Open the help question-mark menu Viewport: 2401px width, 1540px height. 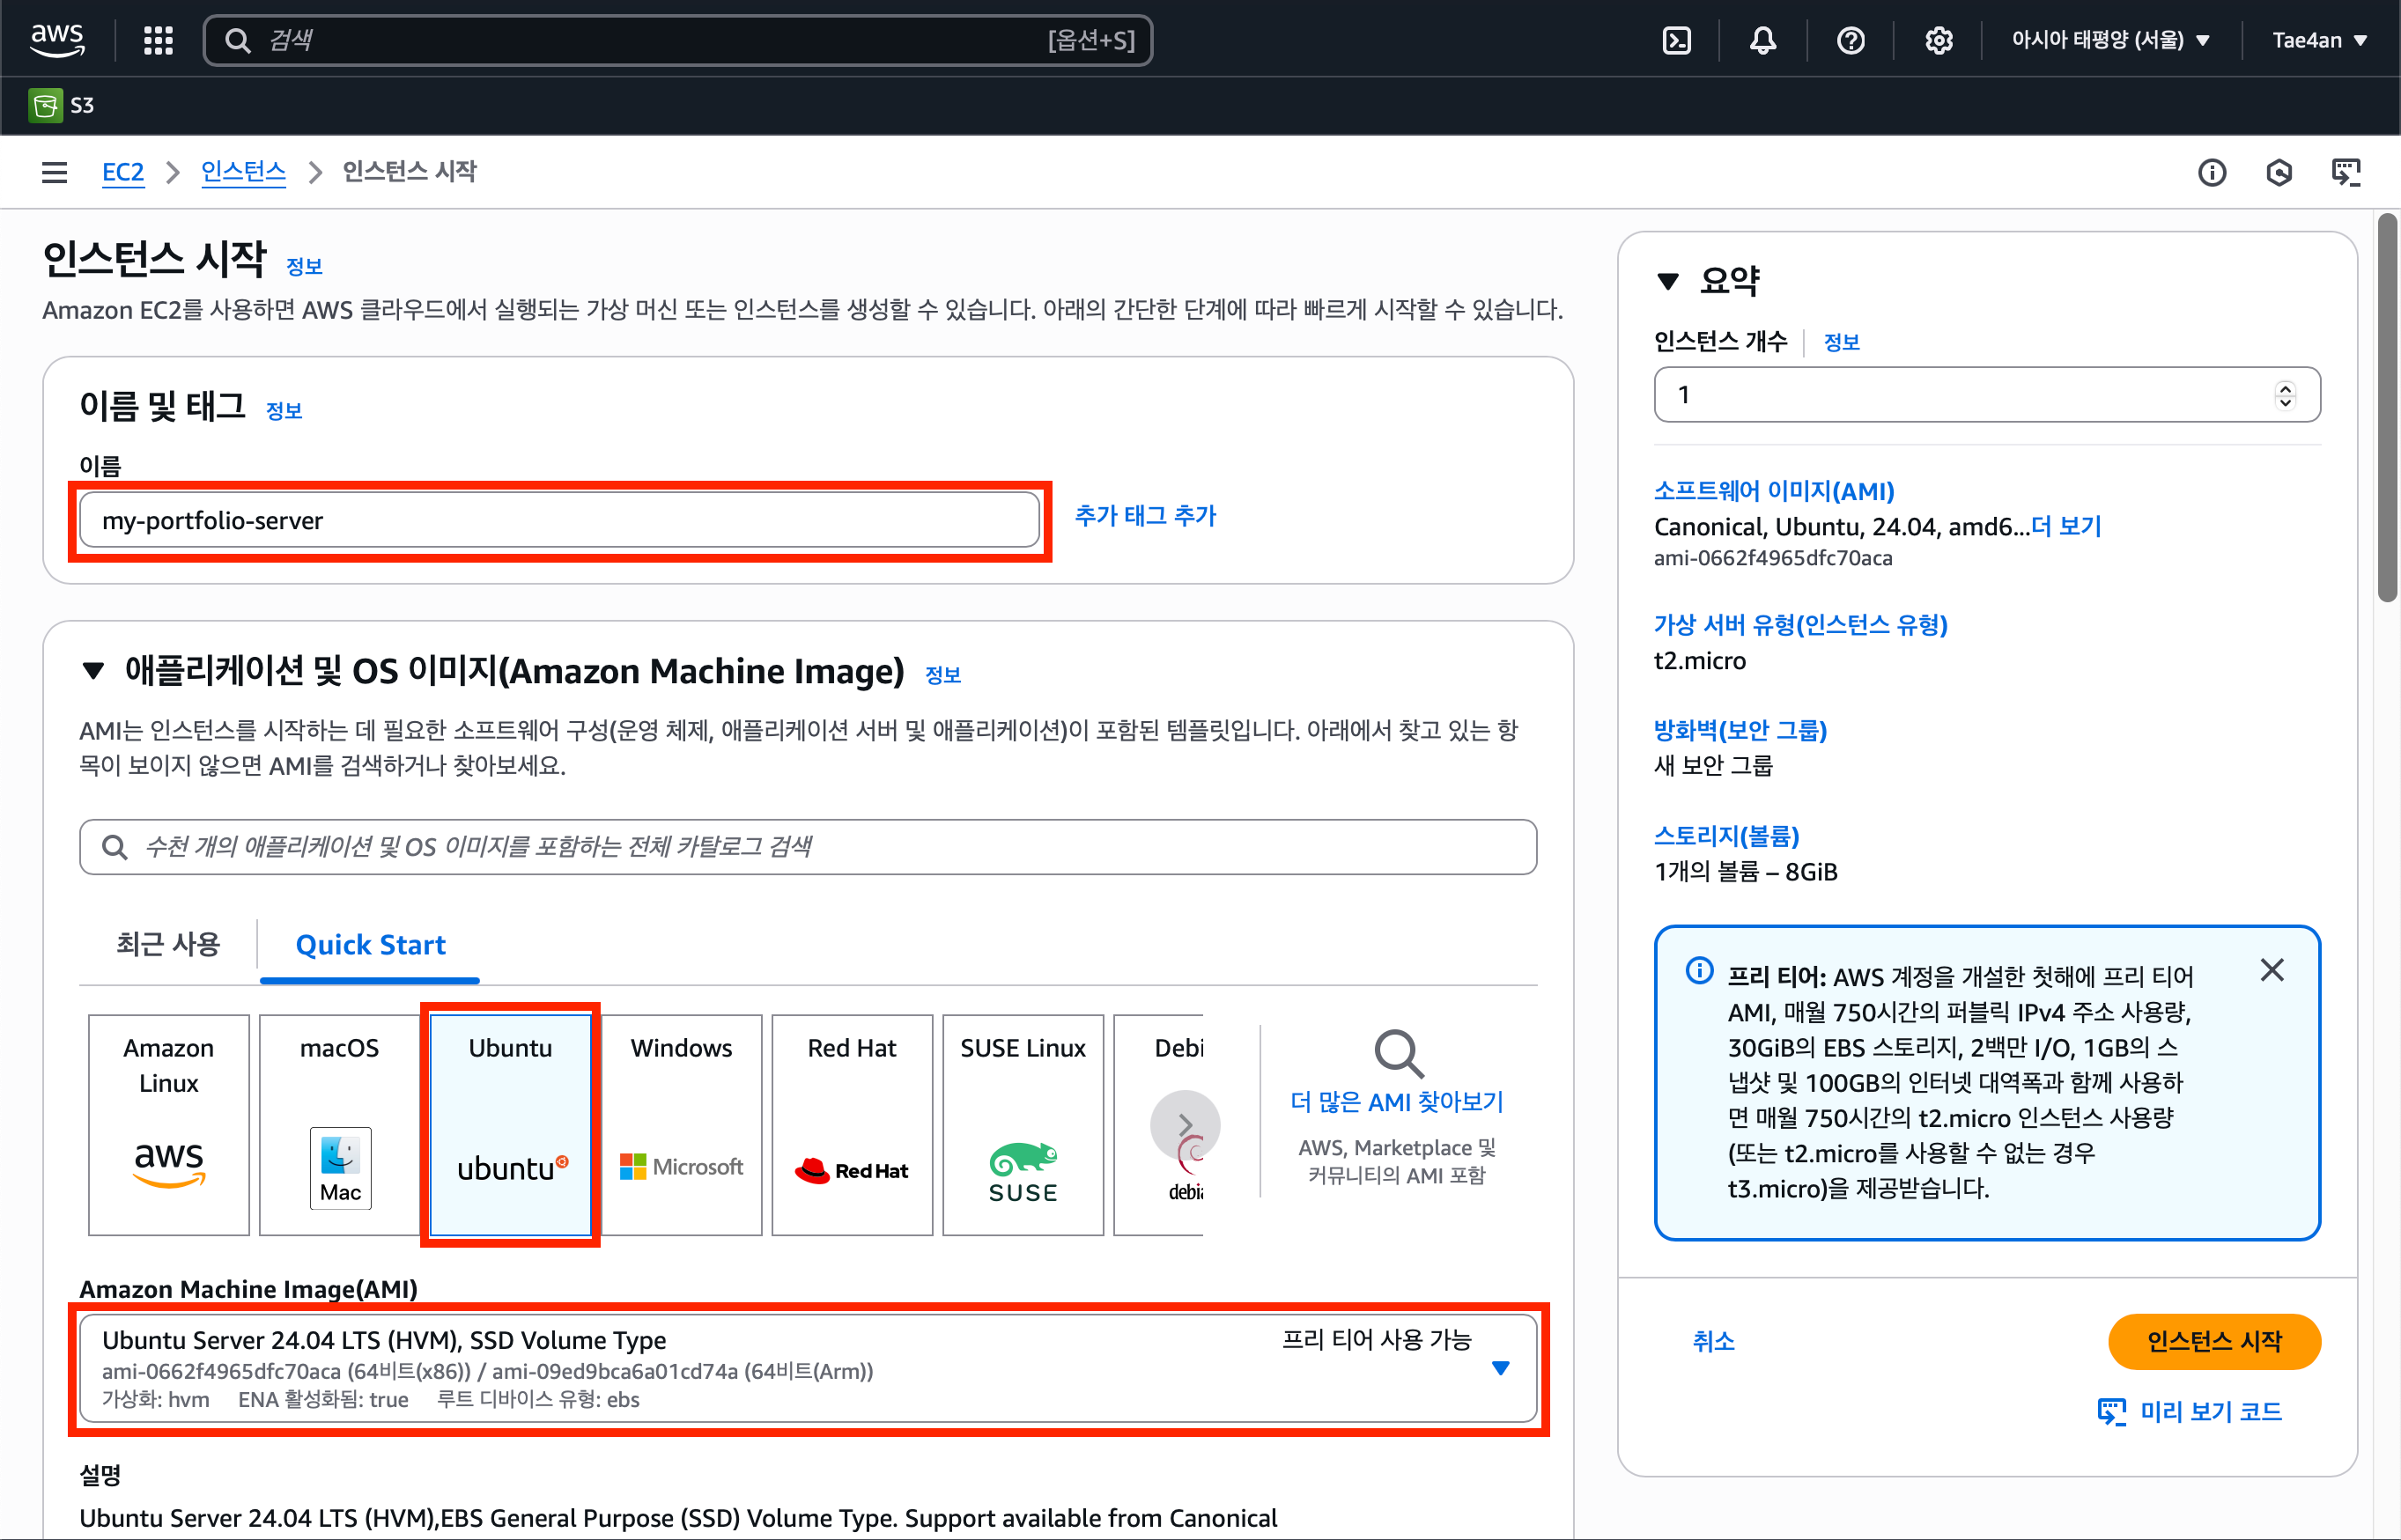pos(1851,40)
